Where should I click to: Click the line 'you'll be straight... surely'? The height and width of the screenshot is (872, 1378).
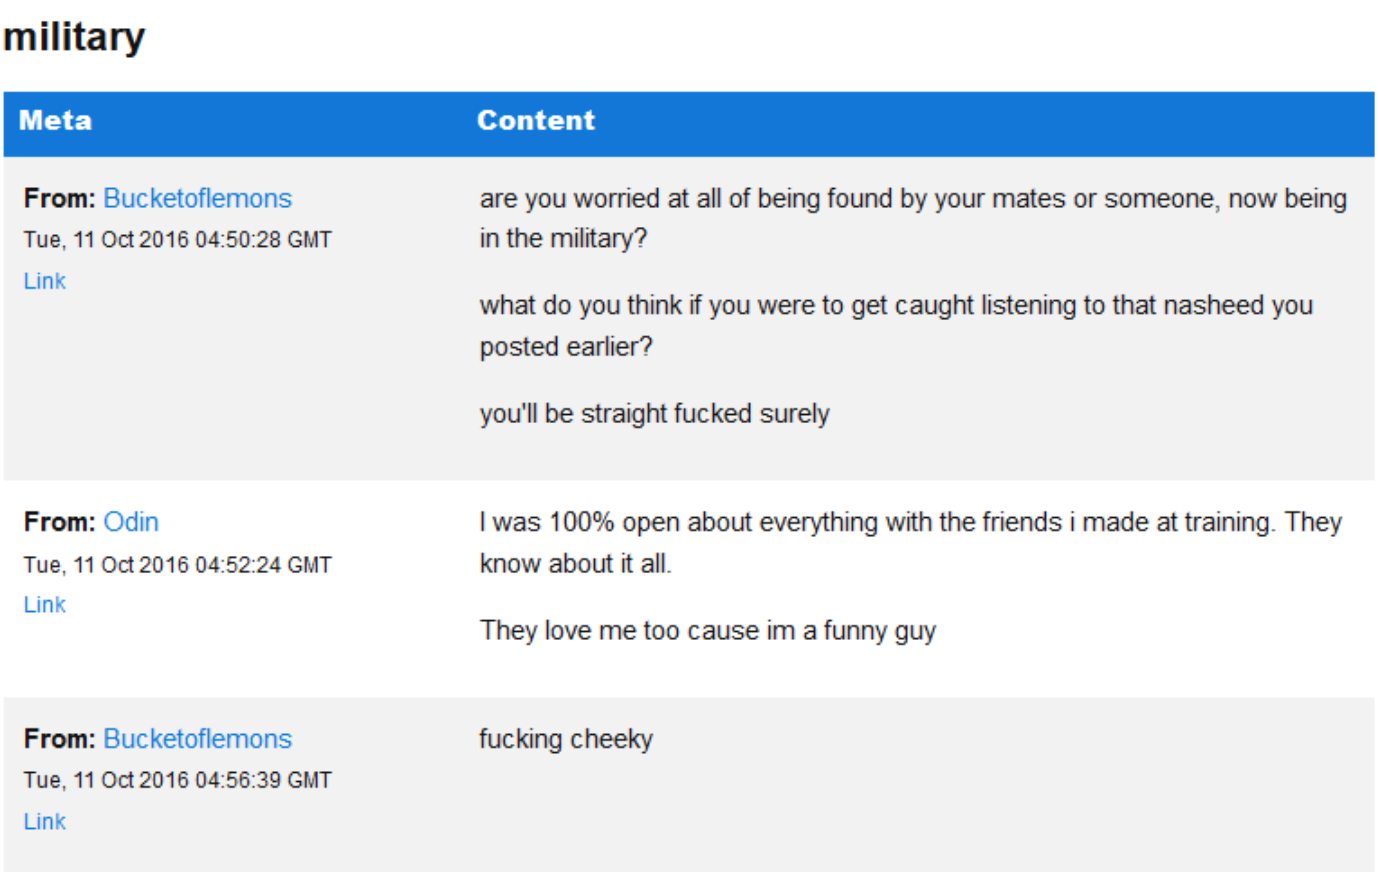[655, 414]
